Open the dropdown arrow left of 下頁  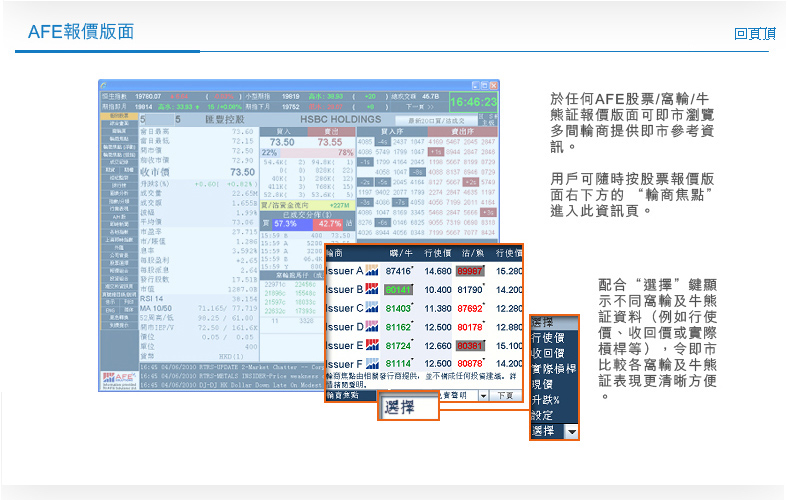(482, 395)
